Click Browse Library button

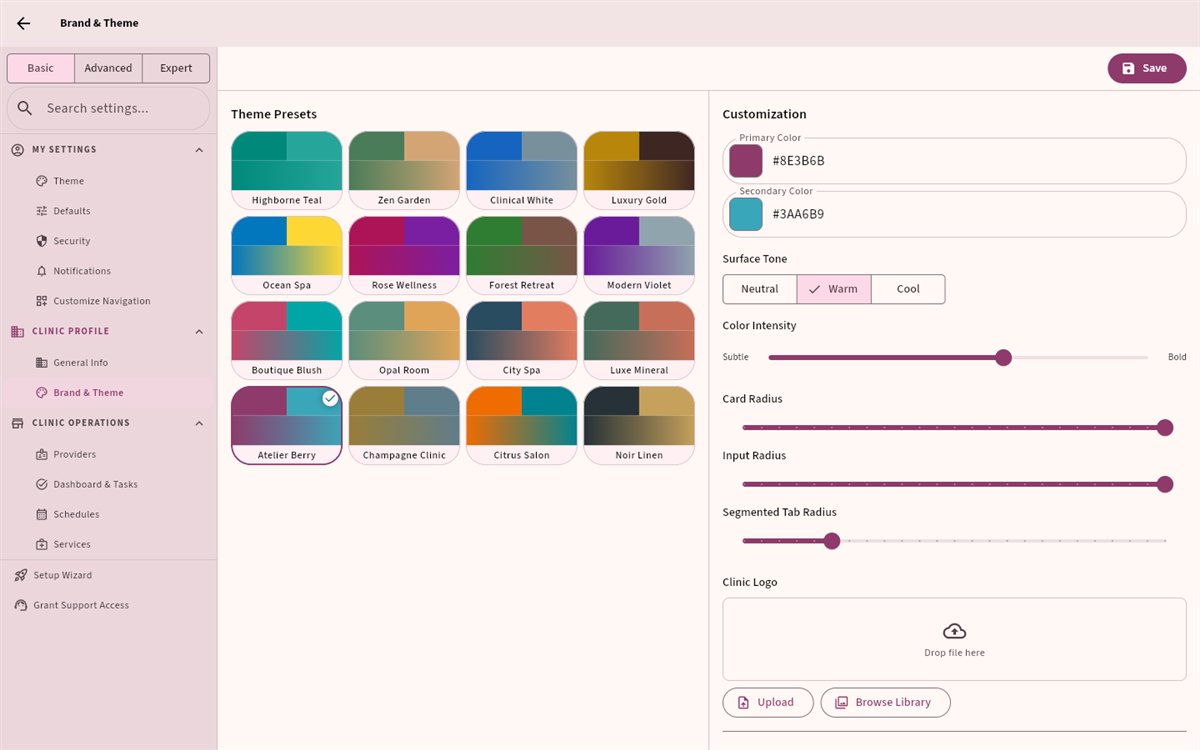click(x=885, y=702)
